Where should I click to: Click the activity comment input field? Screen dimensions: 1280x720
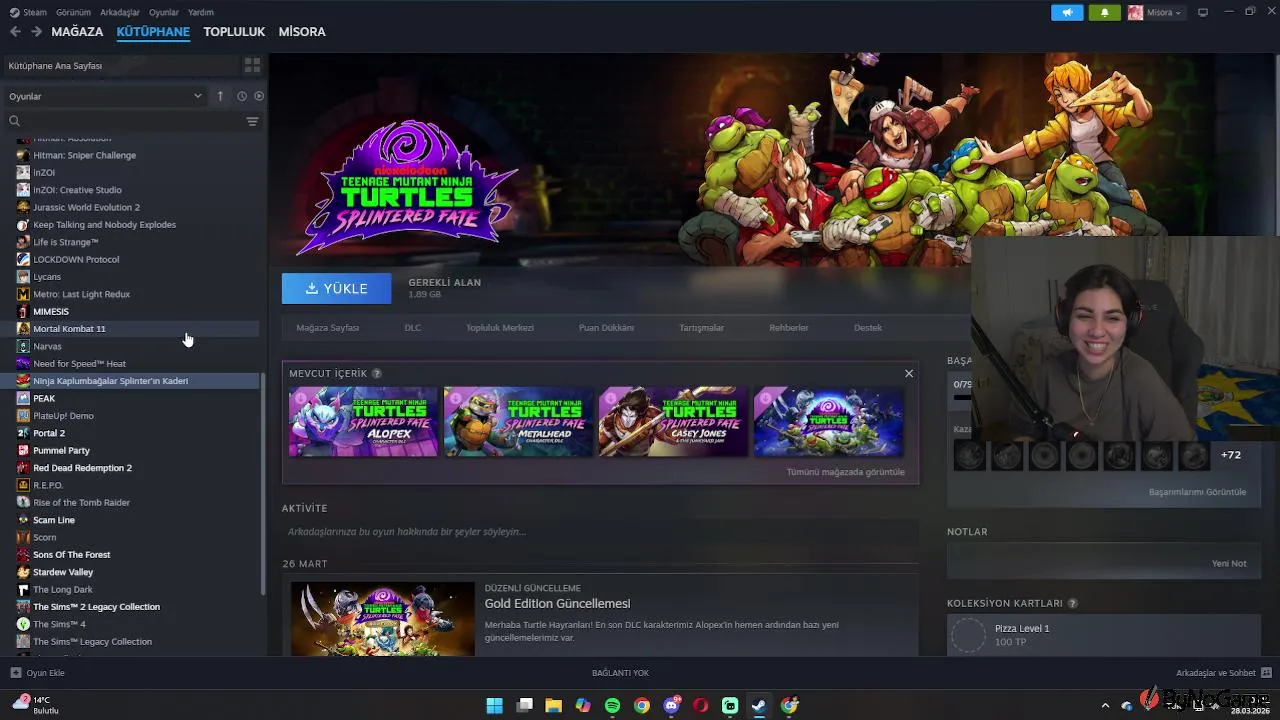600,532
